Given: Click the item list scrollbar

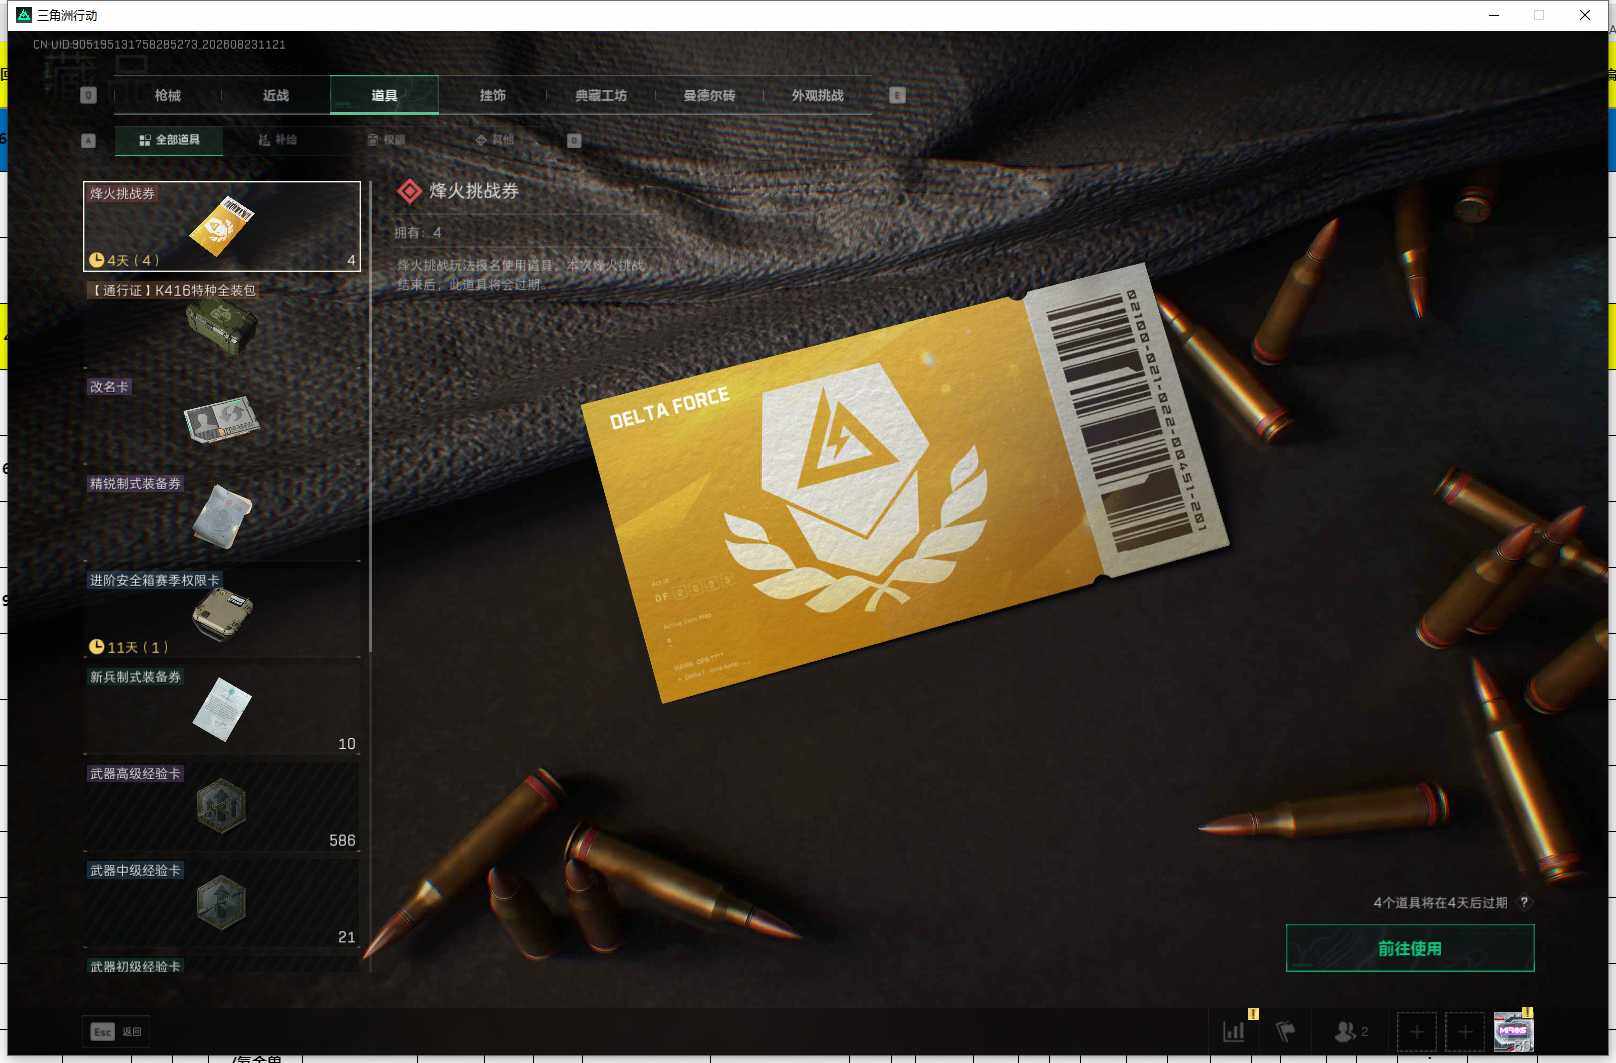Looking at the screenshot, I should [370, 417].
